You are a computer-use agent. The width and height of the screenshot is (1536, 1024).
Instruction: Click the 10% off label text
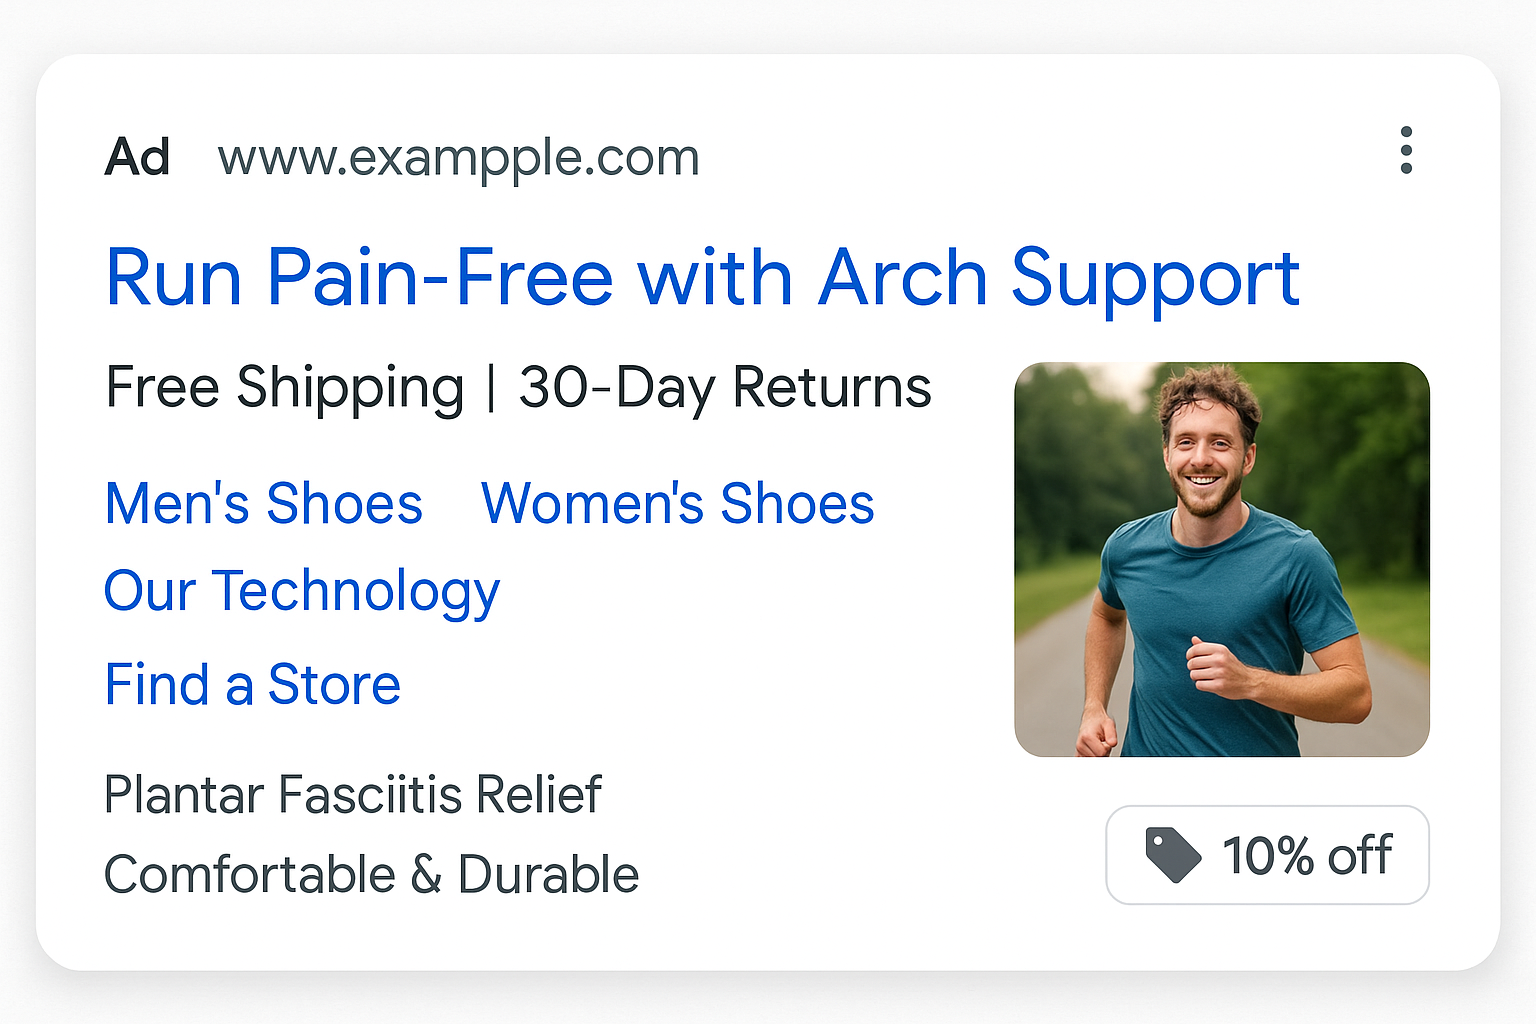[1307, 856]
